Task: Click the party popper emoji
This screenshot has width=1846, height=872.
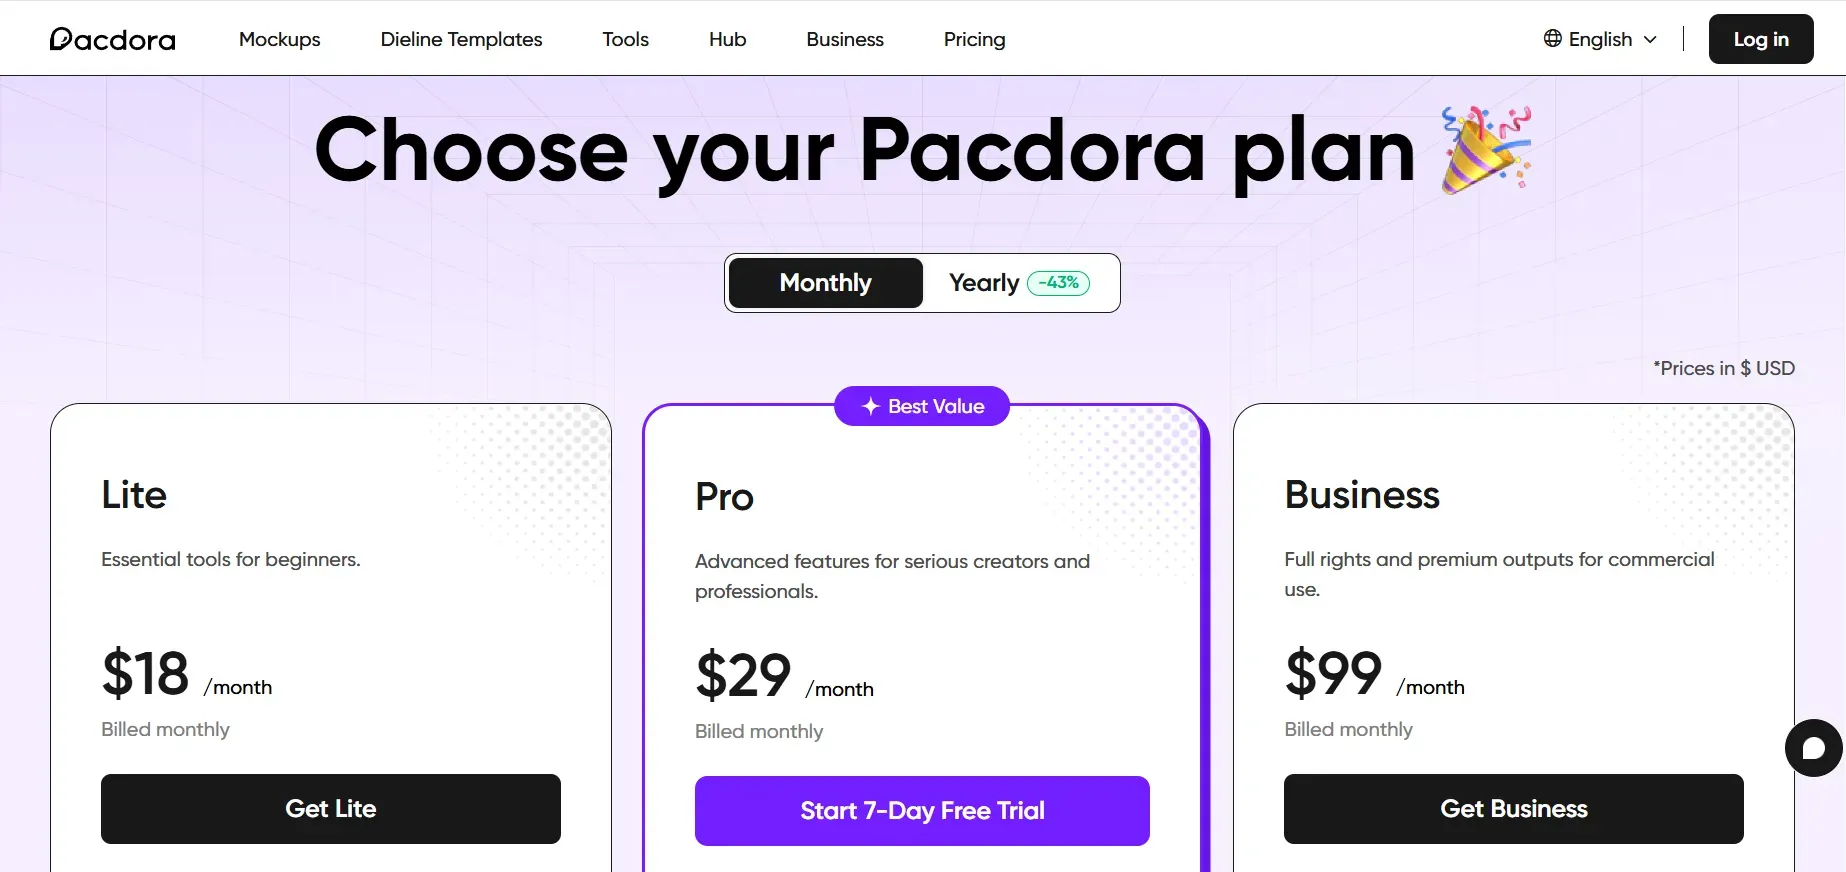Action: point(1485,150)
